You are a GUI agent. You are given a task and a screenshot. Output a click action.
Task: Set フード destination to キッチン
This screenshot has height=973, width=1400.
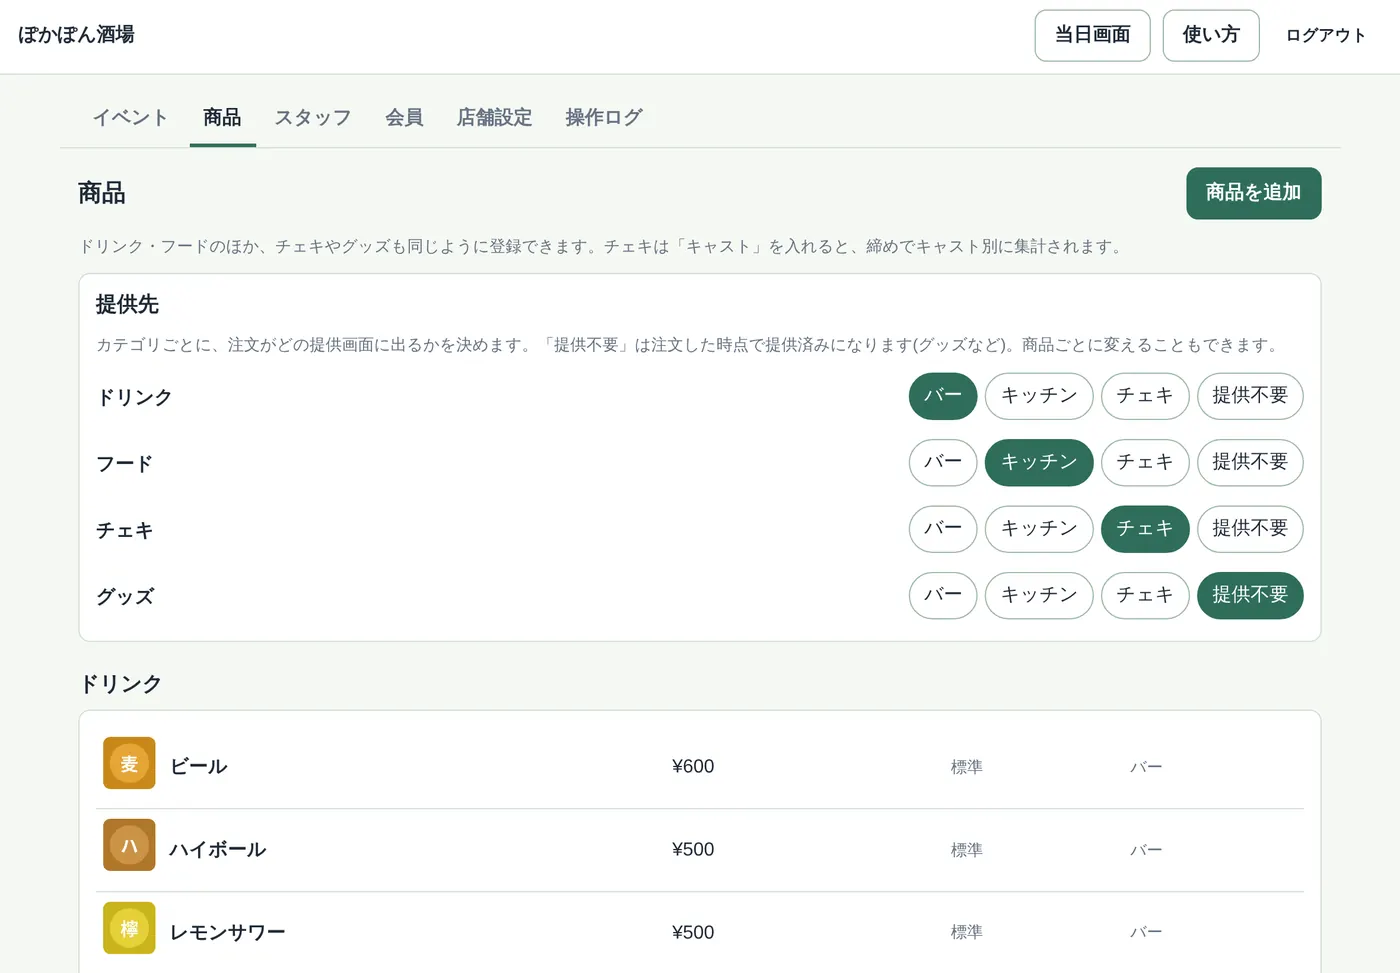tap(1039, 462)
